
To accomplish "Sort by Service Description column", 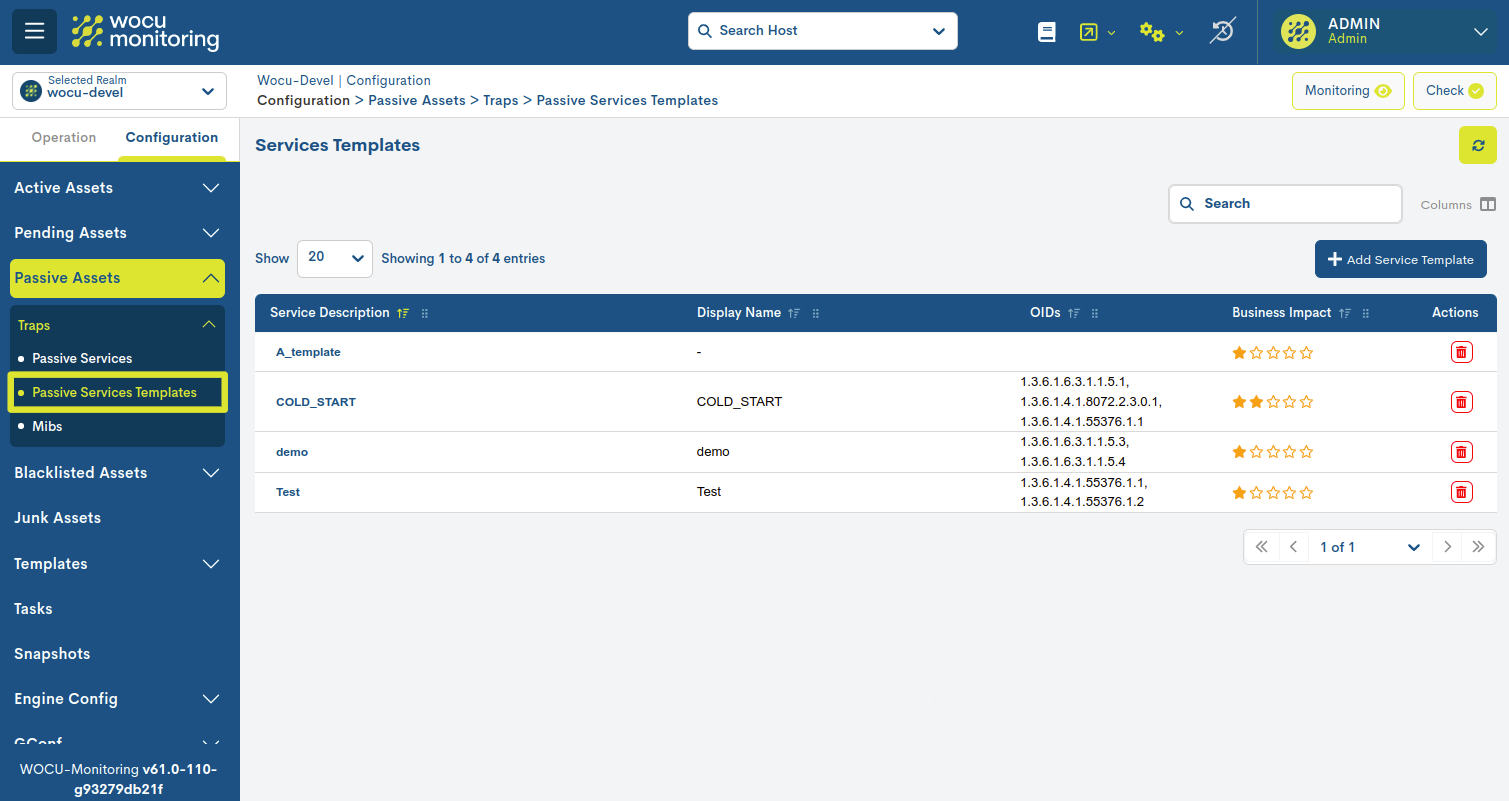I will click(x=403, y=313).
